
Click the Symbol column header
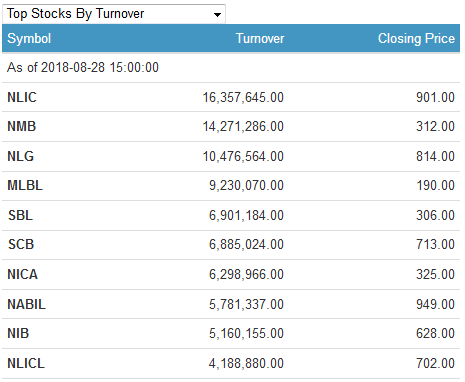click(x=29, y=38)
